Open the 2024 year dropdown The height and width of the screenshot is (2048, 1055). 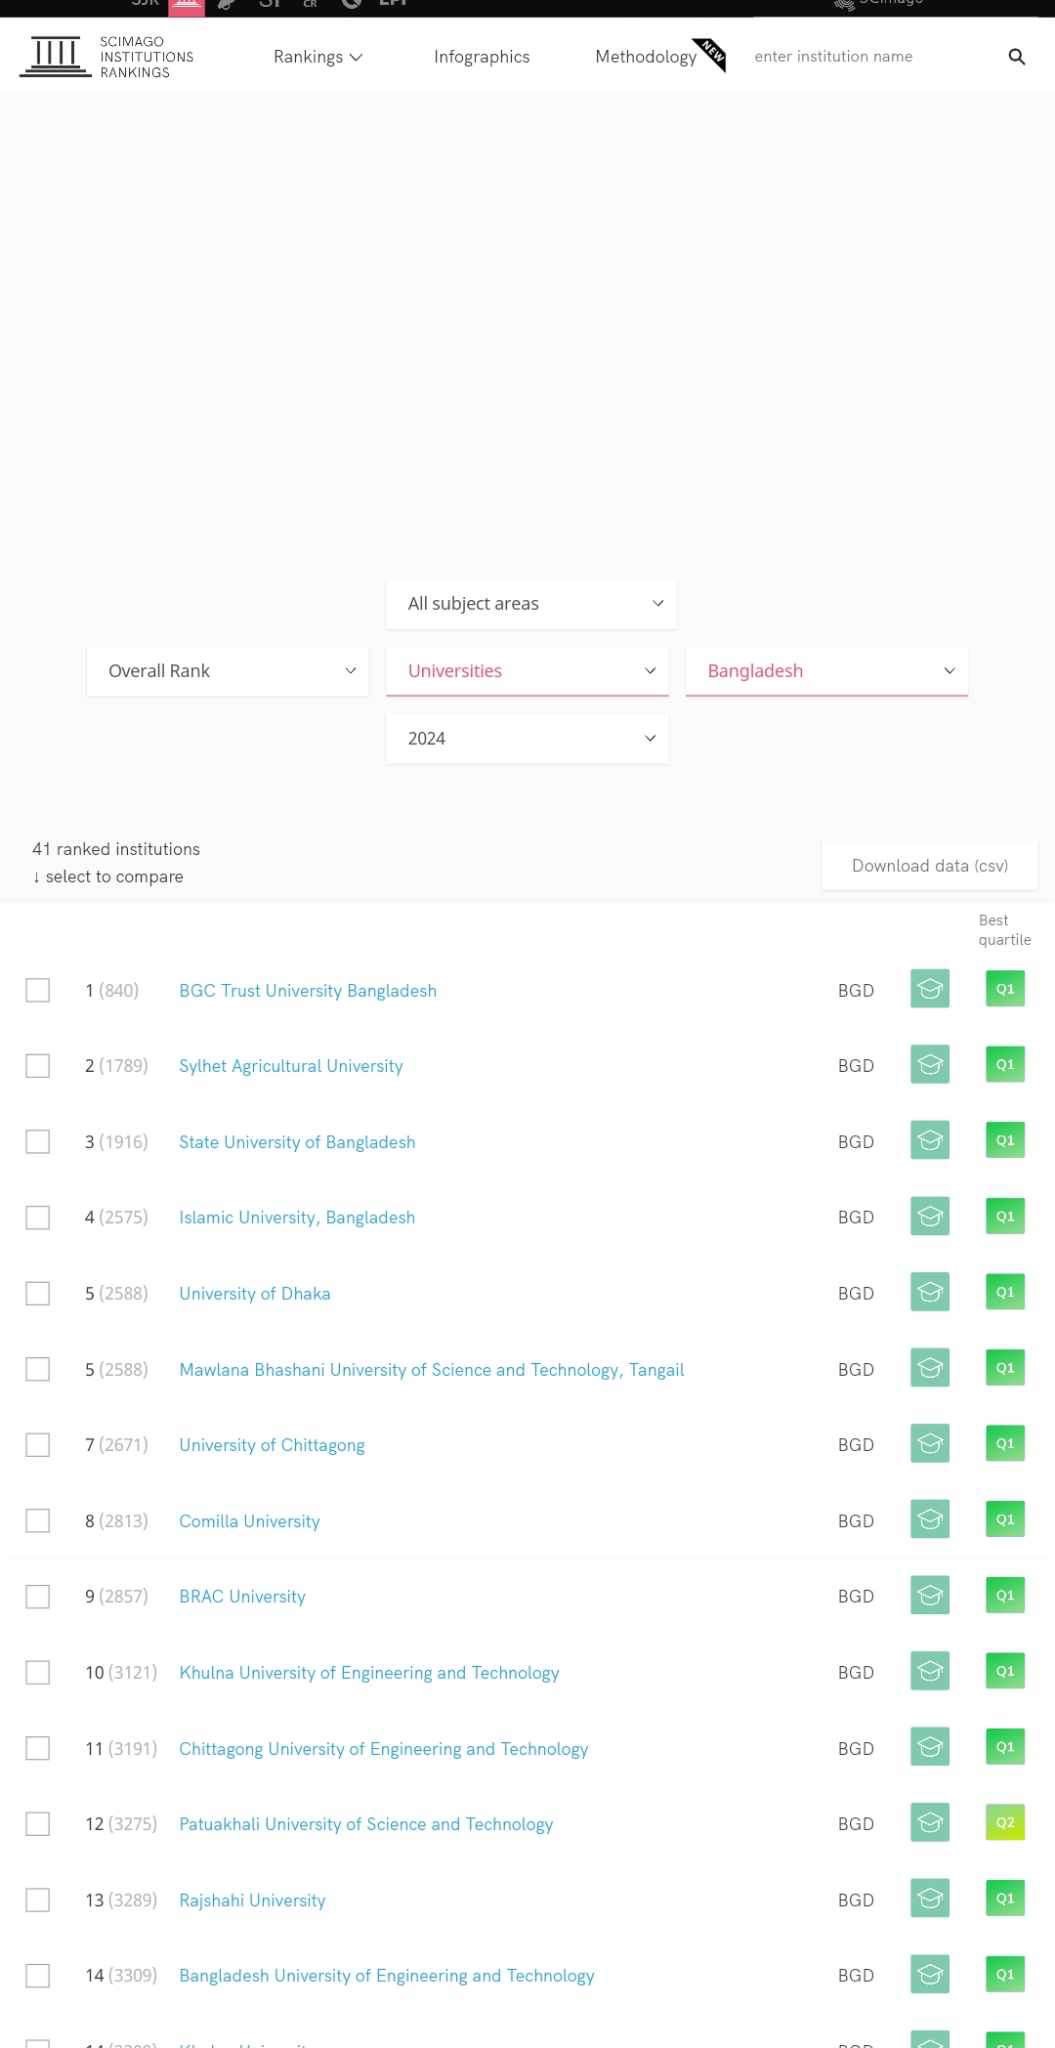pyautogui.click(x=527, y=739)
